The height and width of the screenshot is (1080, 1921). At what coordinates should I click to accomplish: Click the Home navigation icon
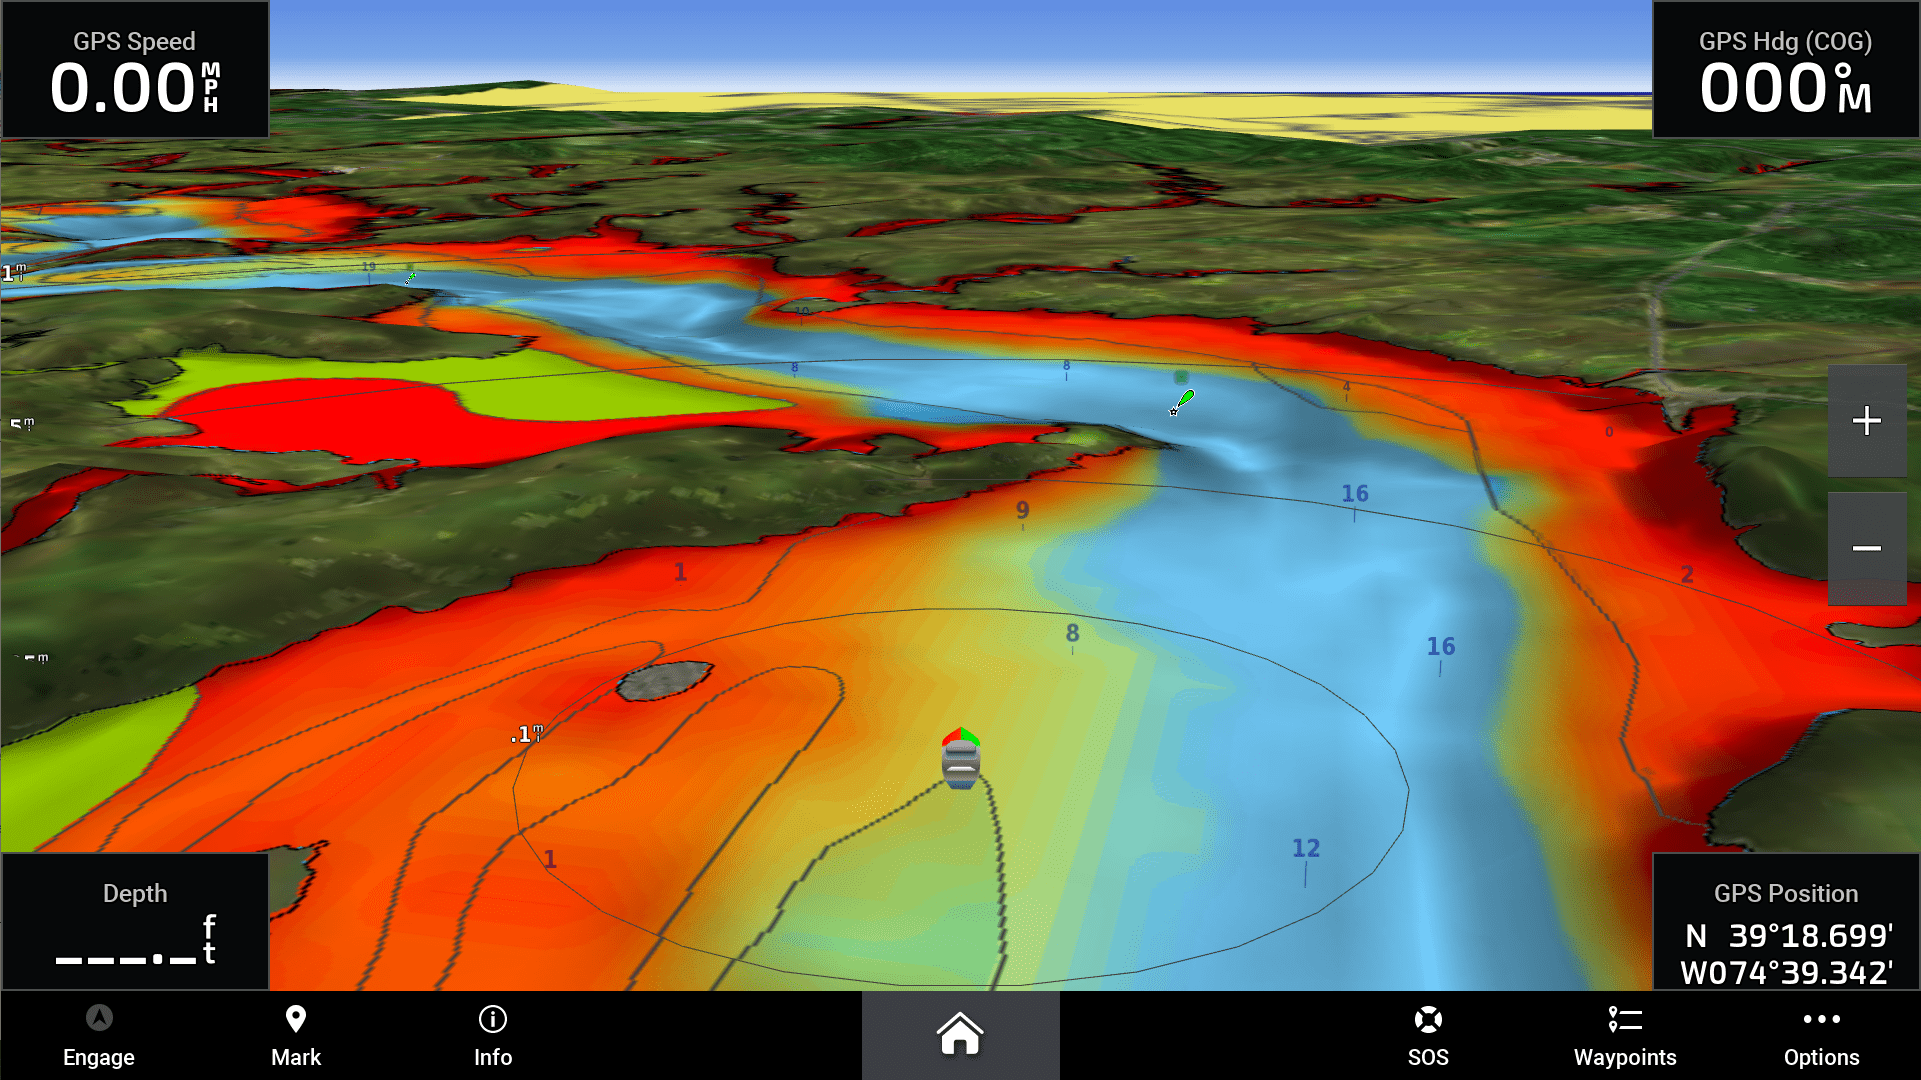click(960, 1035)
